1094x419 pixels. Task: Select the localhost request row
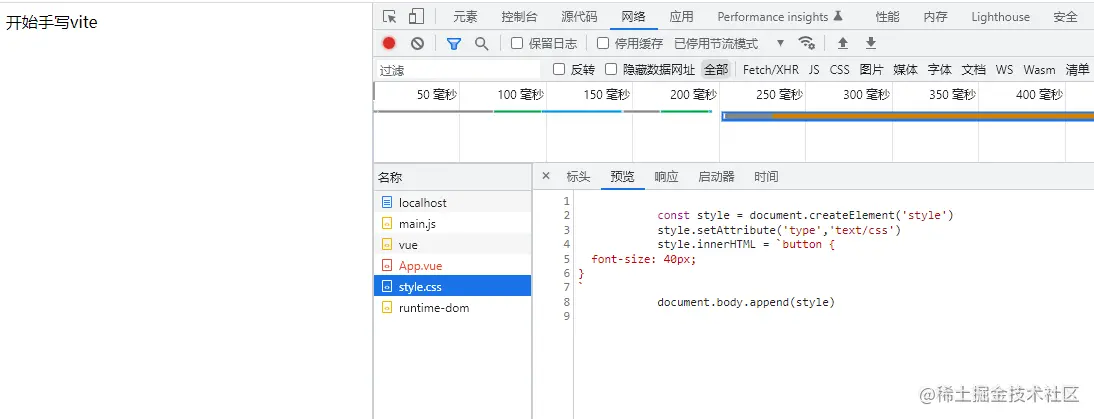click(x=452, y=202)
